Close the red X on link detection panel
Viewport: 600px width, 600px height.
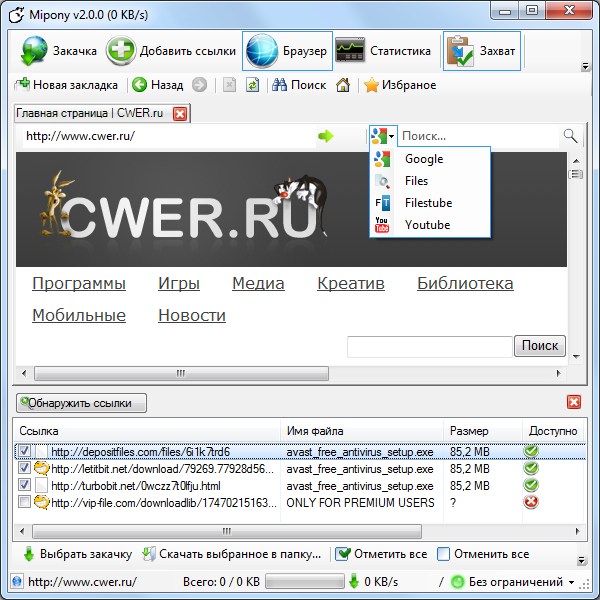pyautogui.click(x=573, y=402)
